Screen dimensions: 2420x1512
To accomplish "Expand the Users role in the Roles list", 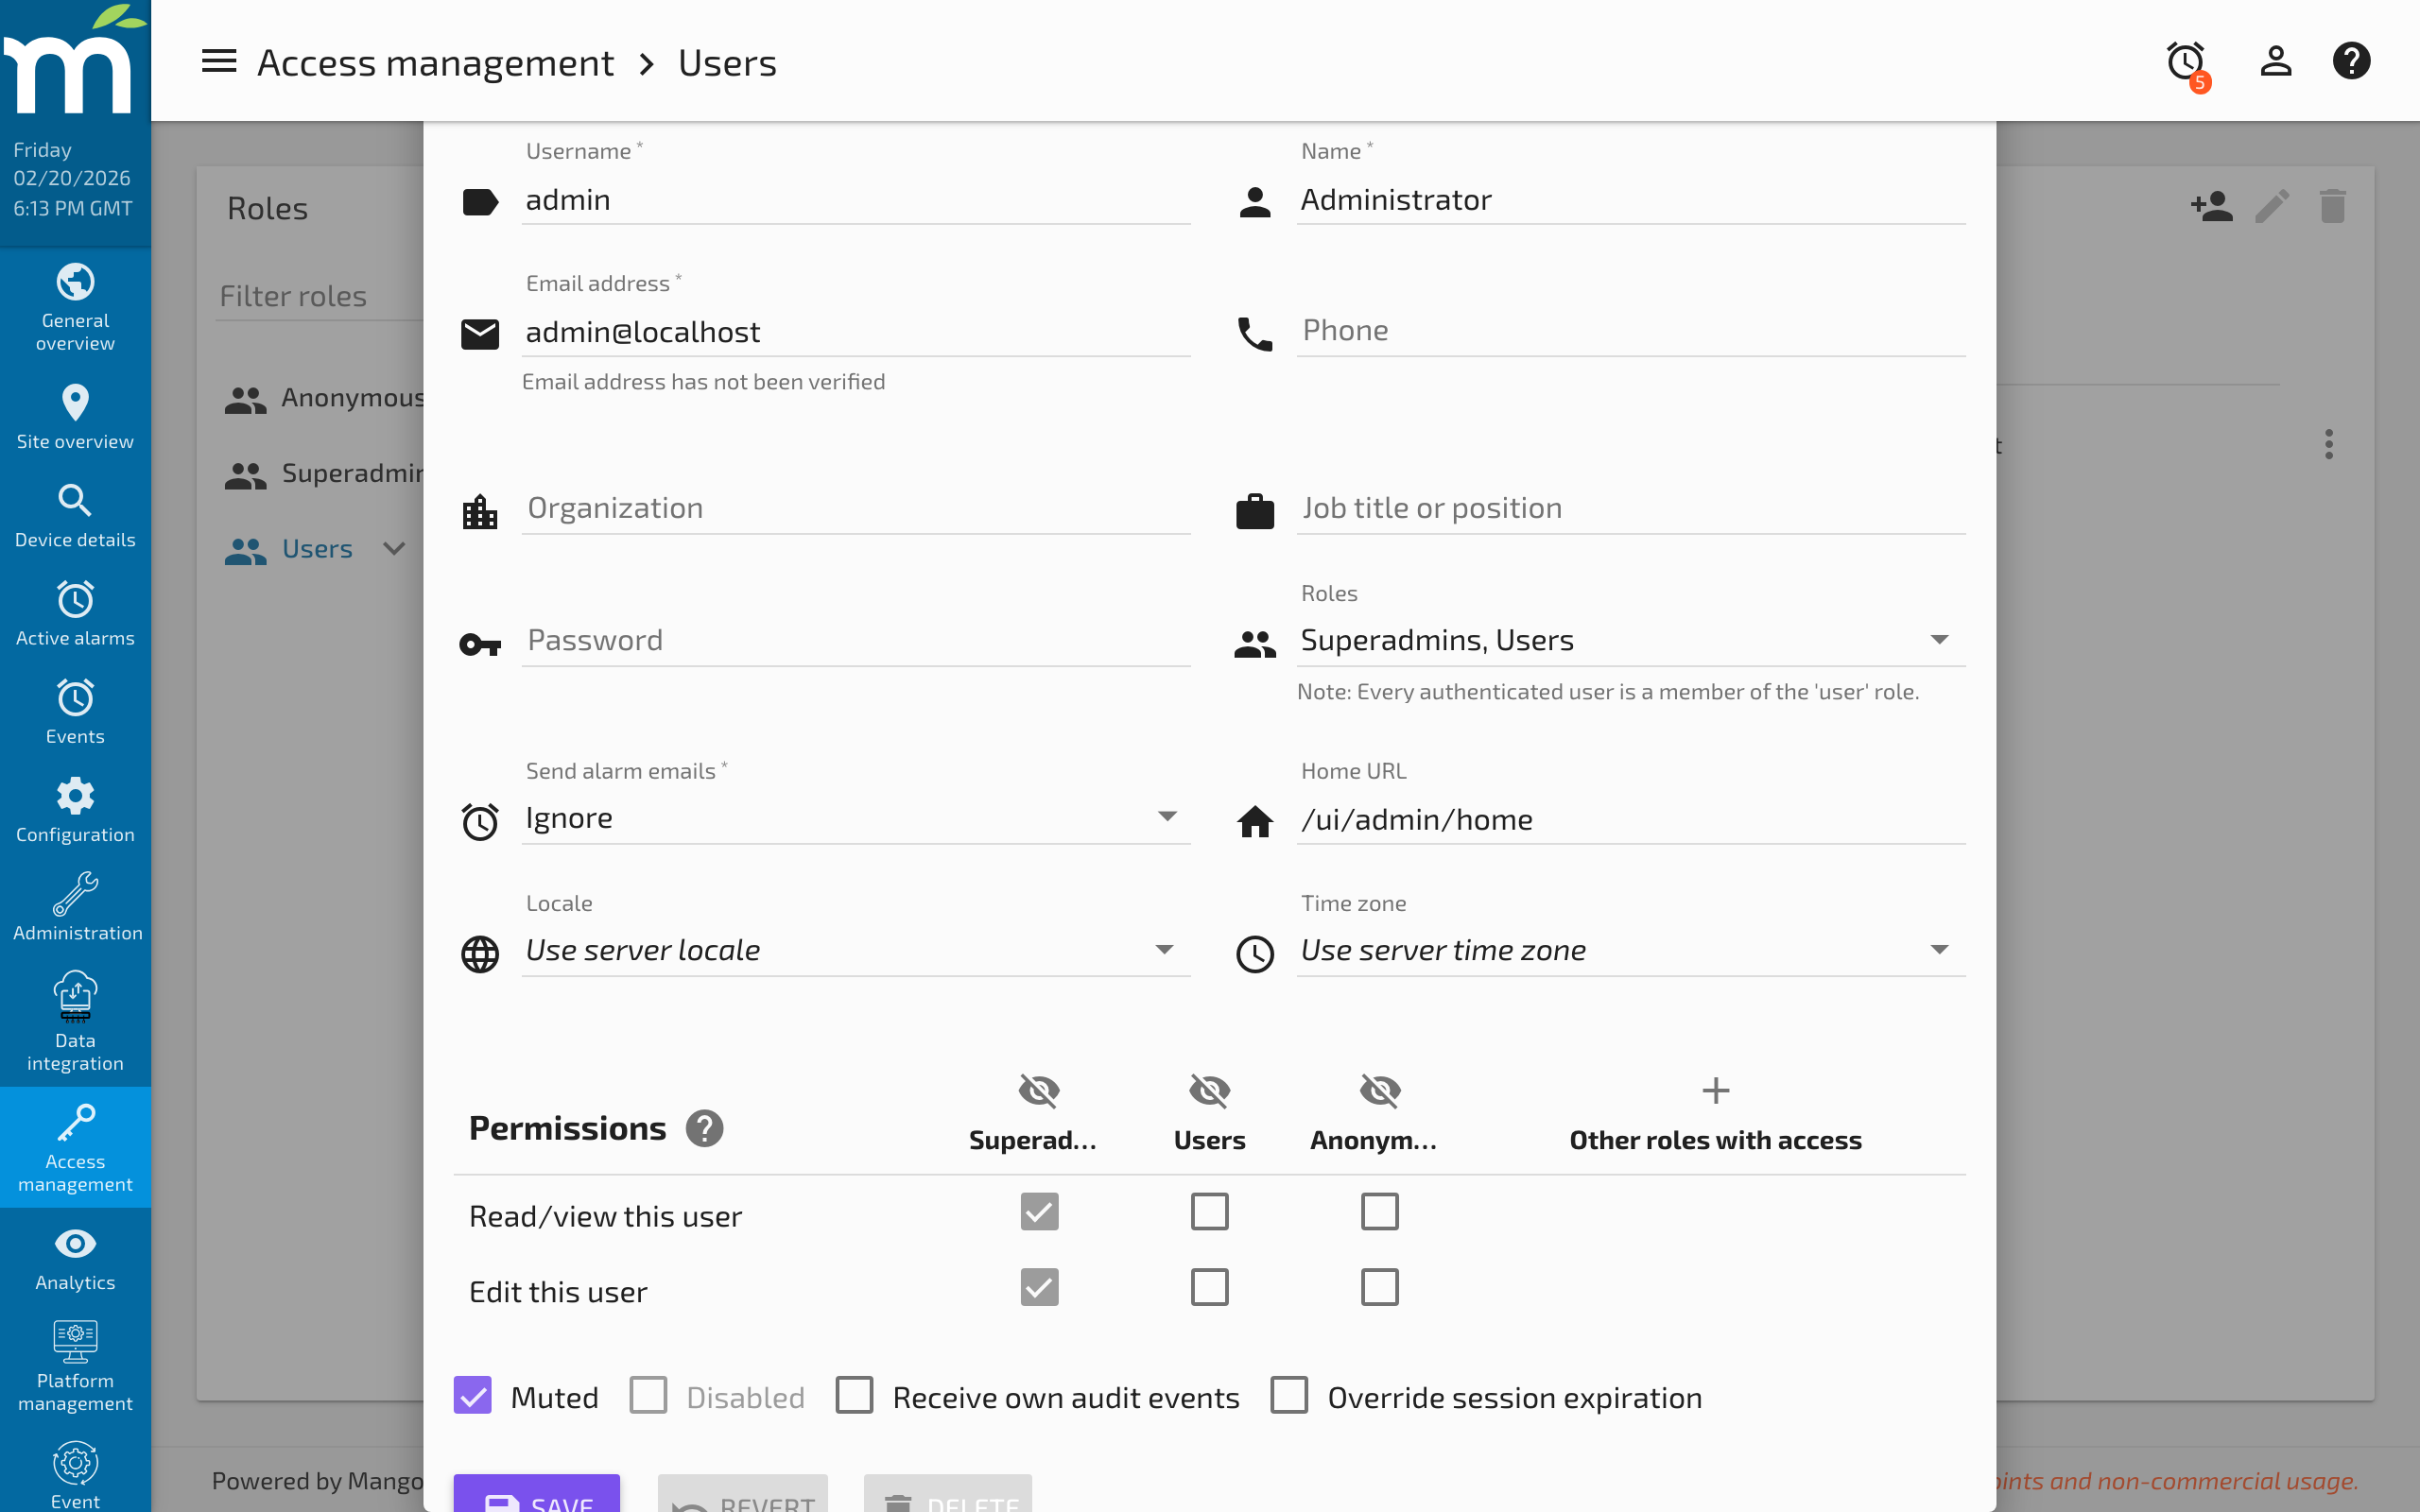I will (393, 549).
